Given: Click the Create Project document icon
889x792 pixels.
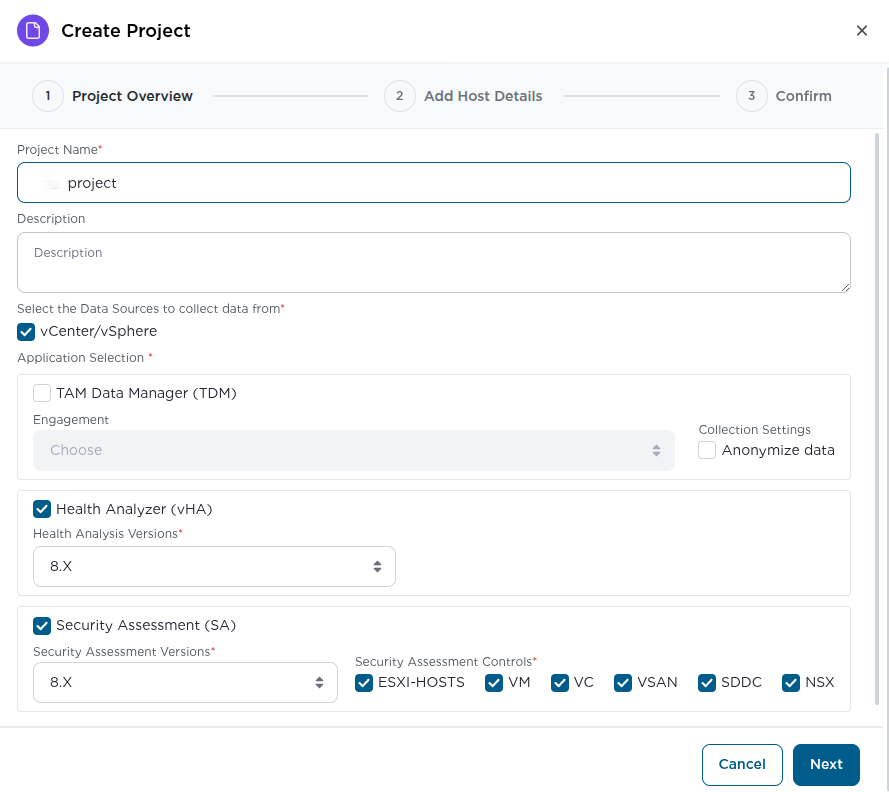Looking at the screenshot, I should click(33, 30).
